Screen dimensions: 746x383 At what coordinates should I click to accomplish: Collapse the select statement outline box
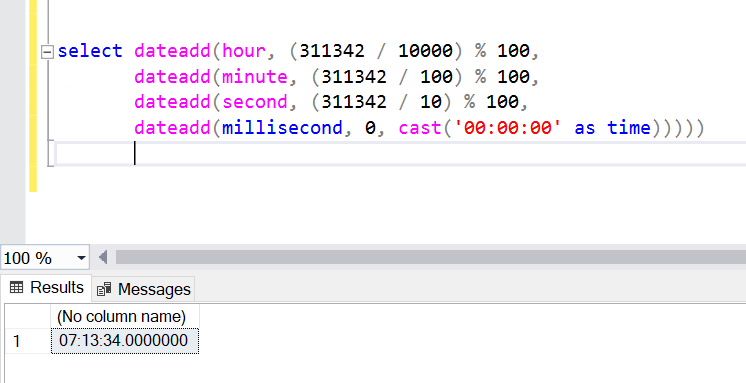point(47,51)
